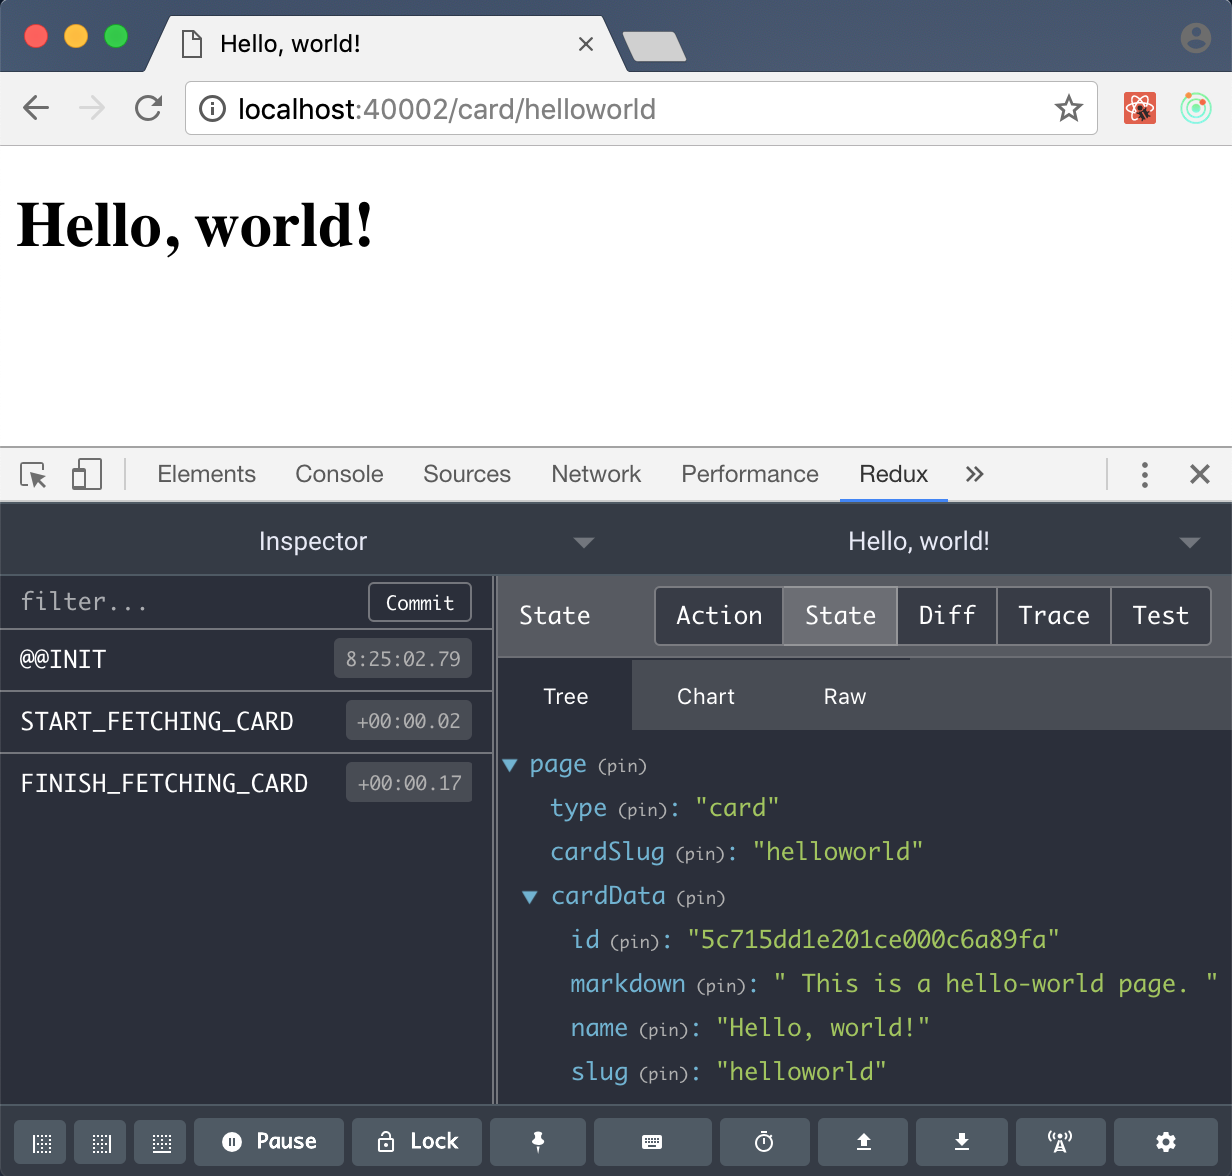This screenshot has width=1232, height=1176.
Task: Open the Inspector monitor dropdown
Action: pyautogui.click(x=584, y=542)
